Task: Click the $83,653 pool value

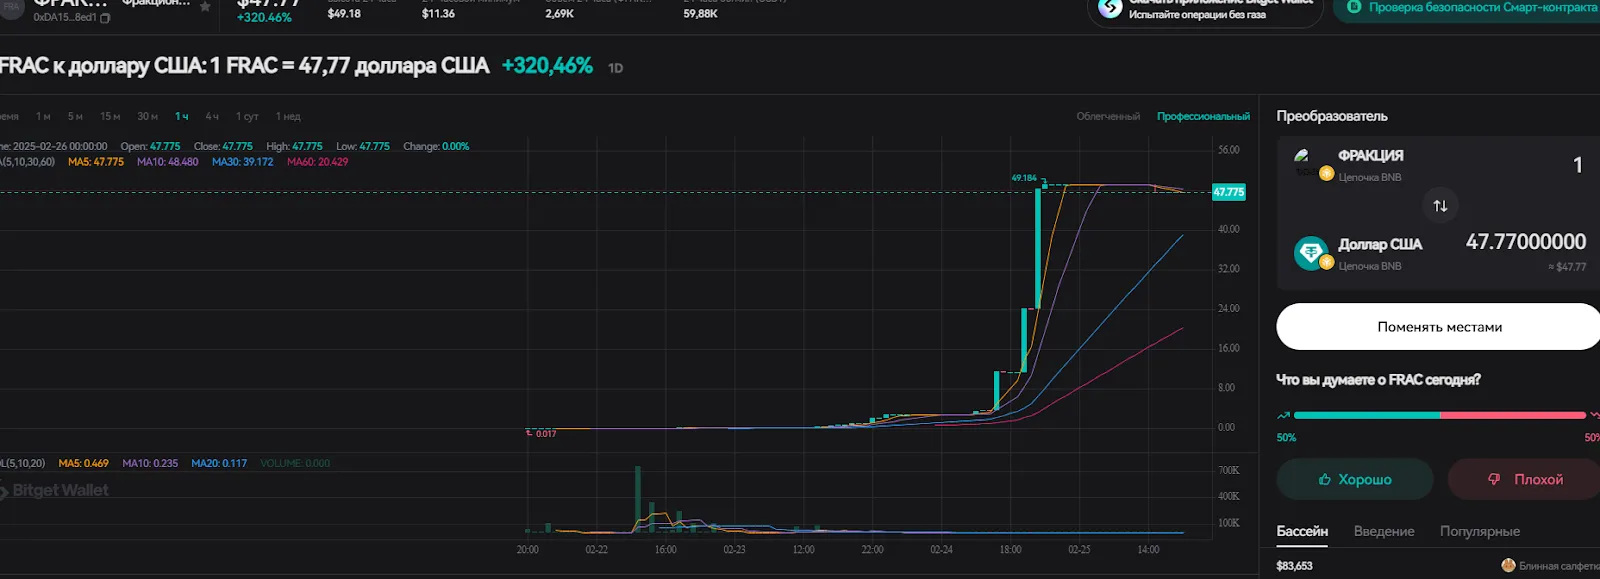Action: pyautogui.click(x=1294, y=566)
